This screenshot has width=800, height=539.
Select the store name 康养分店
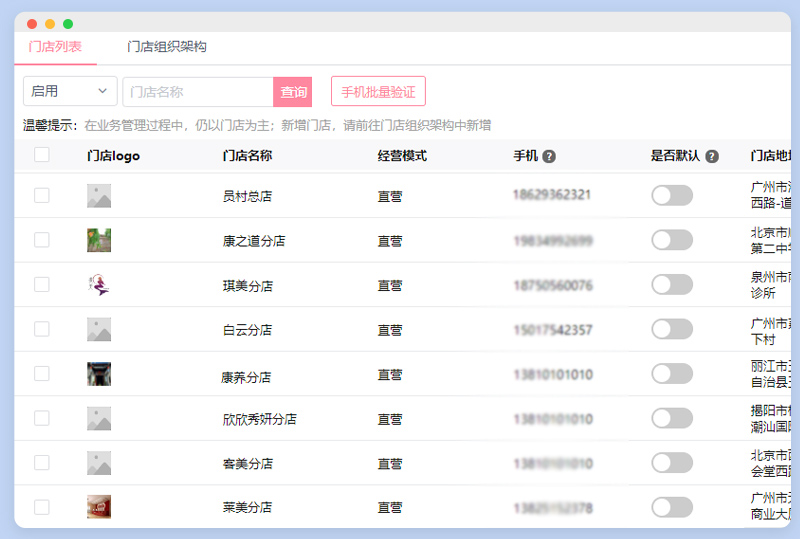246,377
